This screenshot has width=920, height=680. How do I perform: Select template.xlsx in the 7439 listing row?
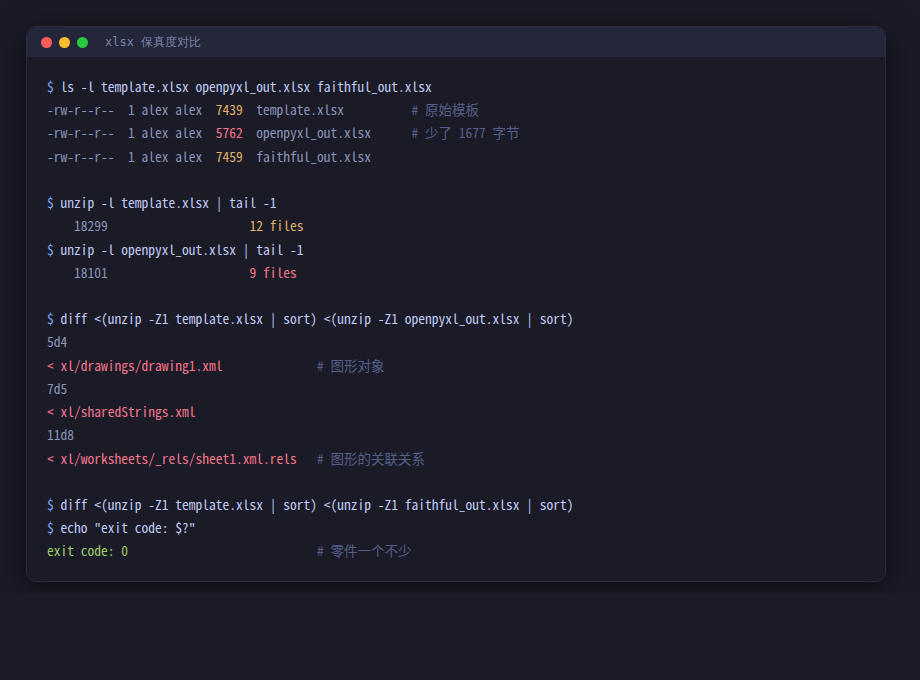click(x=300, y=110)
